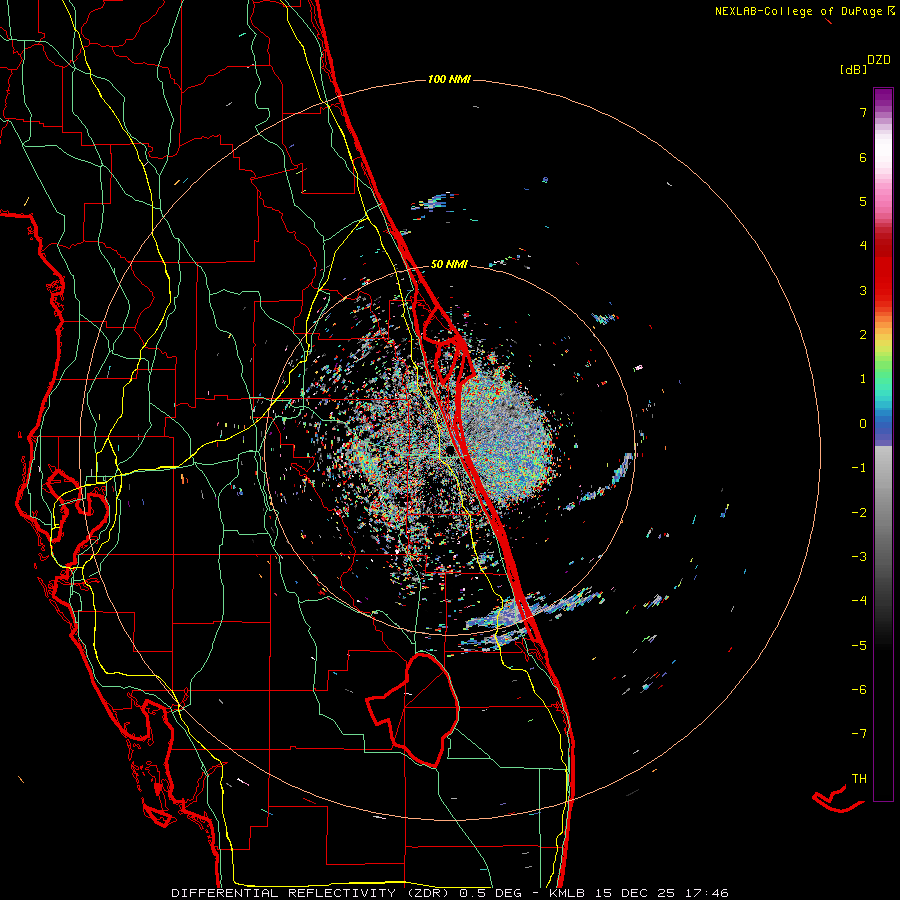Screen dimensions: 900x900
Task: Click the KMLB radar site identifier
Action: 568,893
